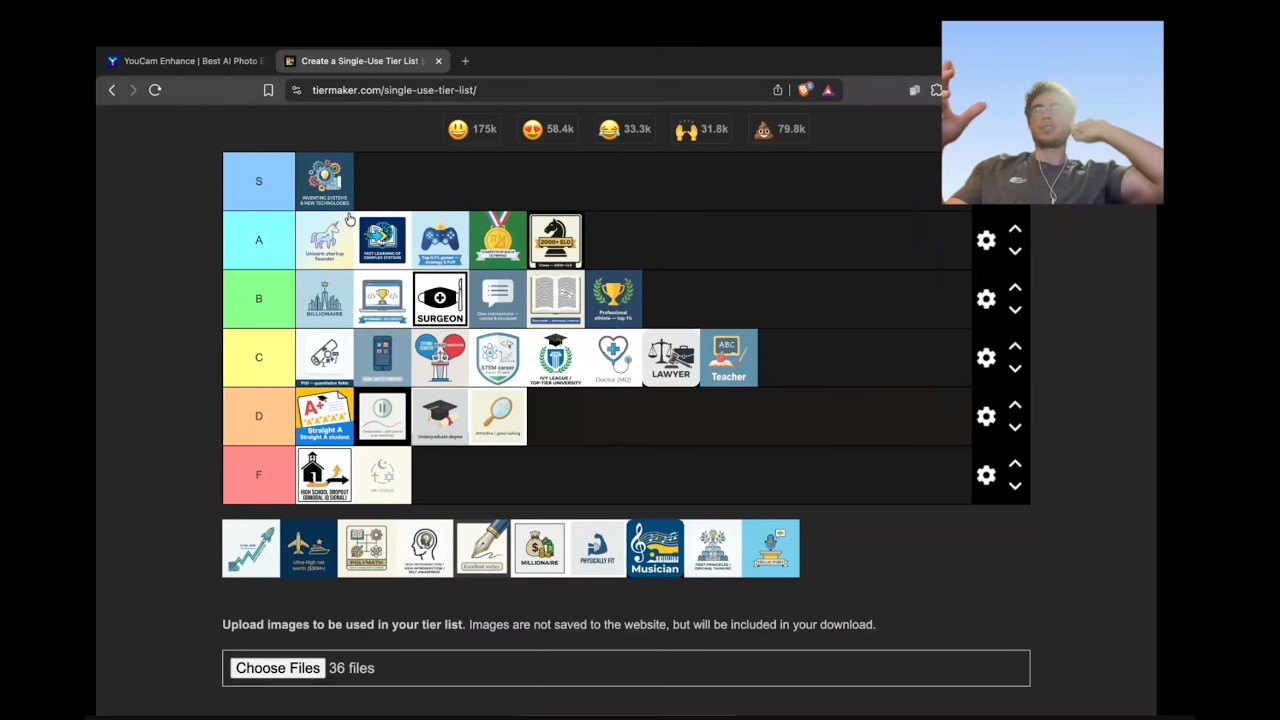This screenshot has height=720, width=1280.
Task: Pick the STEM career shield tile
Action: 498,357
